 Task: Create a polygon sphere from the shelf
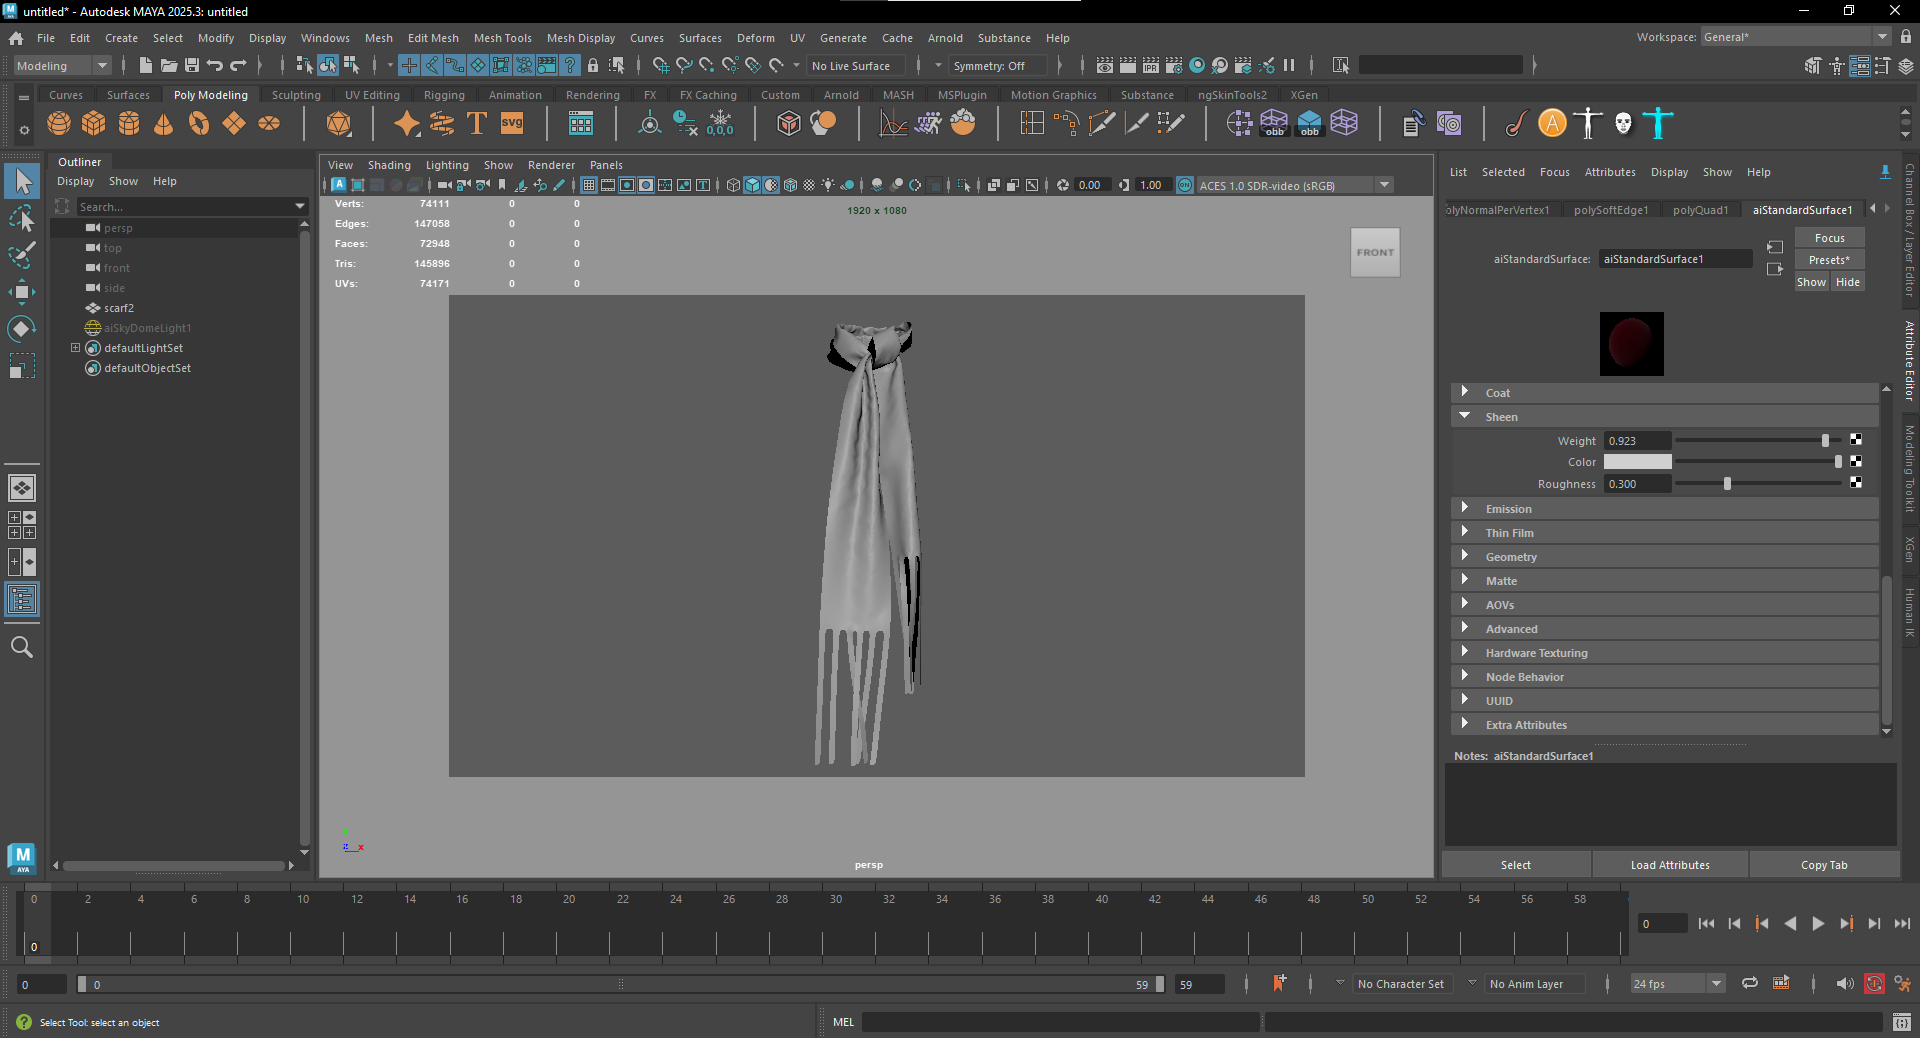[59, 123]
